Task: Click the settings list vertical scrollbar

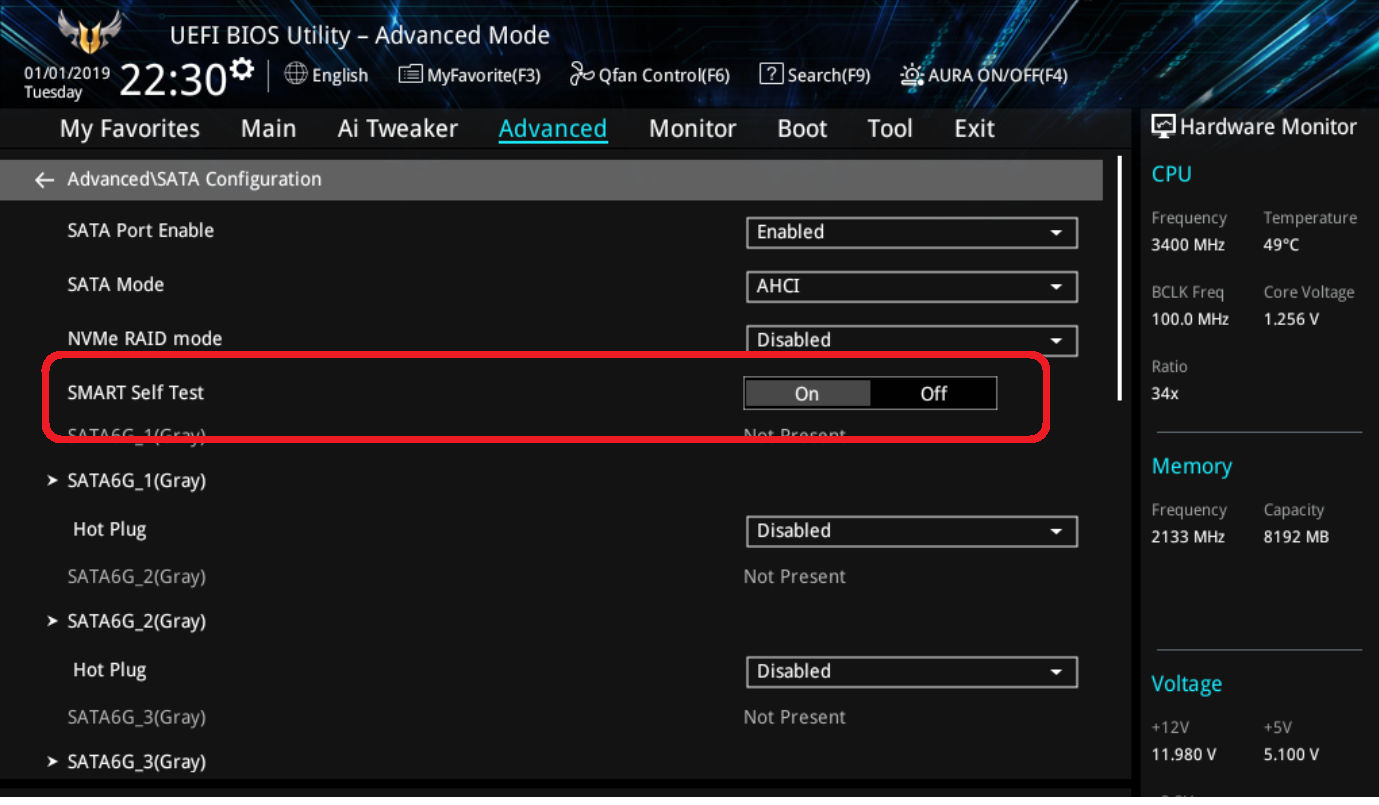Action: (x=1119, y=278)
